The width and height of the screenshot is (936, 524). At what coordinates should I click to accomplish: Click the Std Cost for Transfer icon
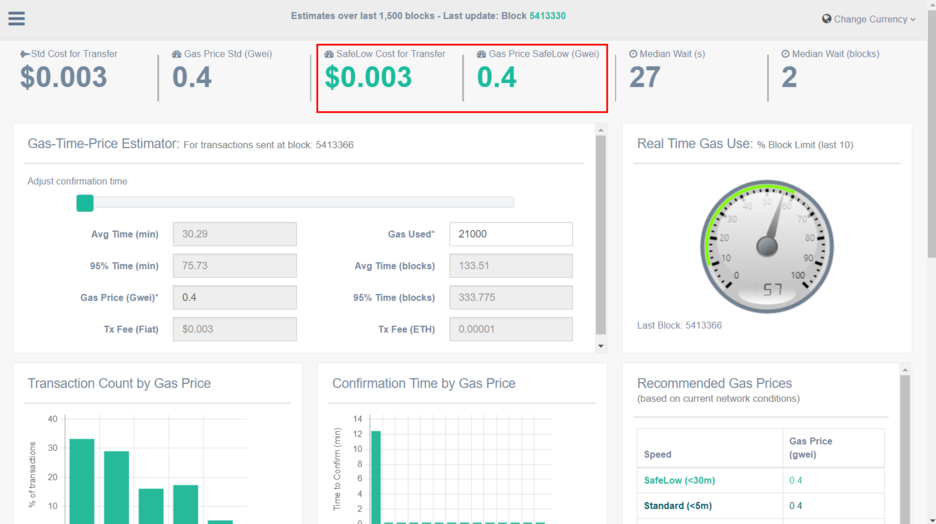click(24, 54)
